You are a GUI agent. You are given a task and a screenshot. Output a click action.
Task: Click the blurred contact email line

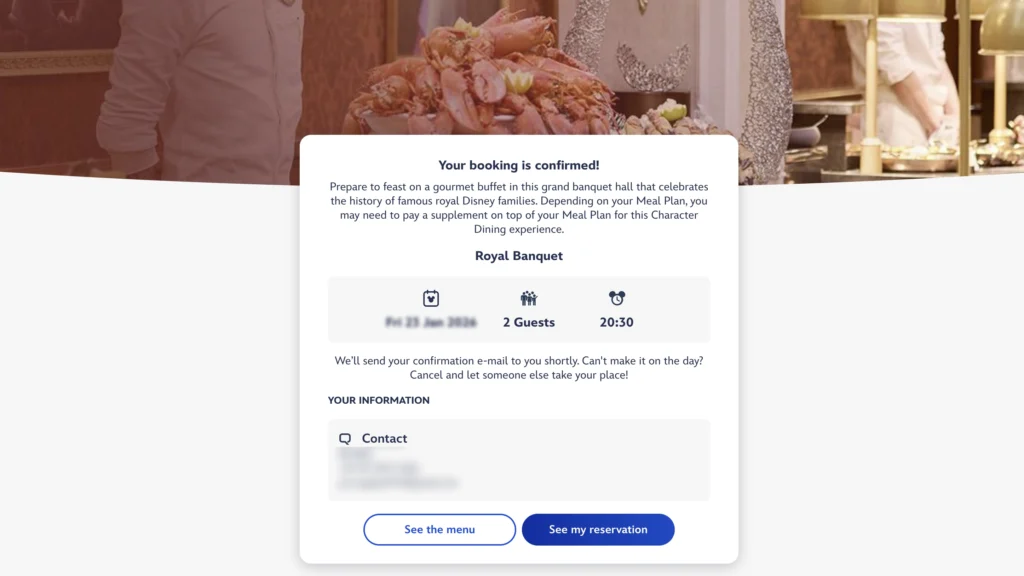coord(398,483)
